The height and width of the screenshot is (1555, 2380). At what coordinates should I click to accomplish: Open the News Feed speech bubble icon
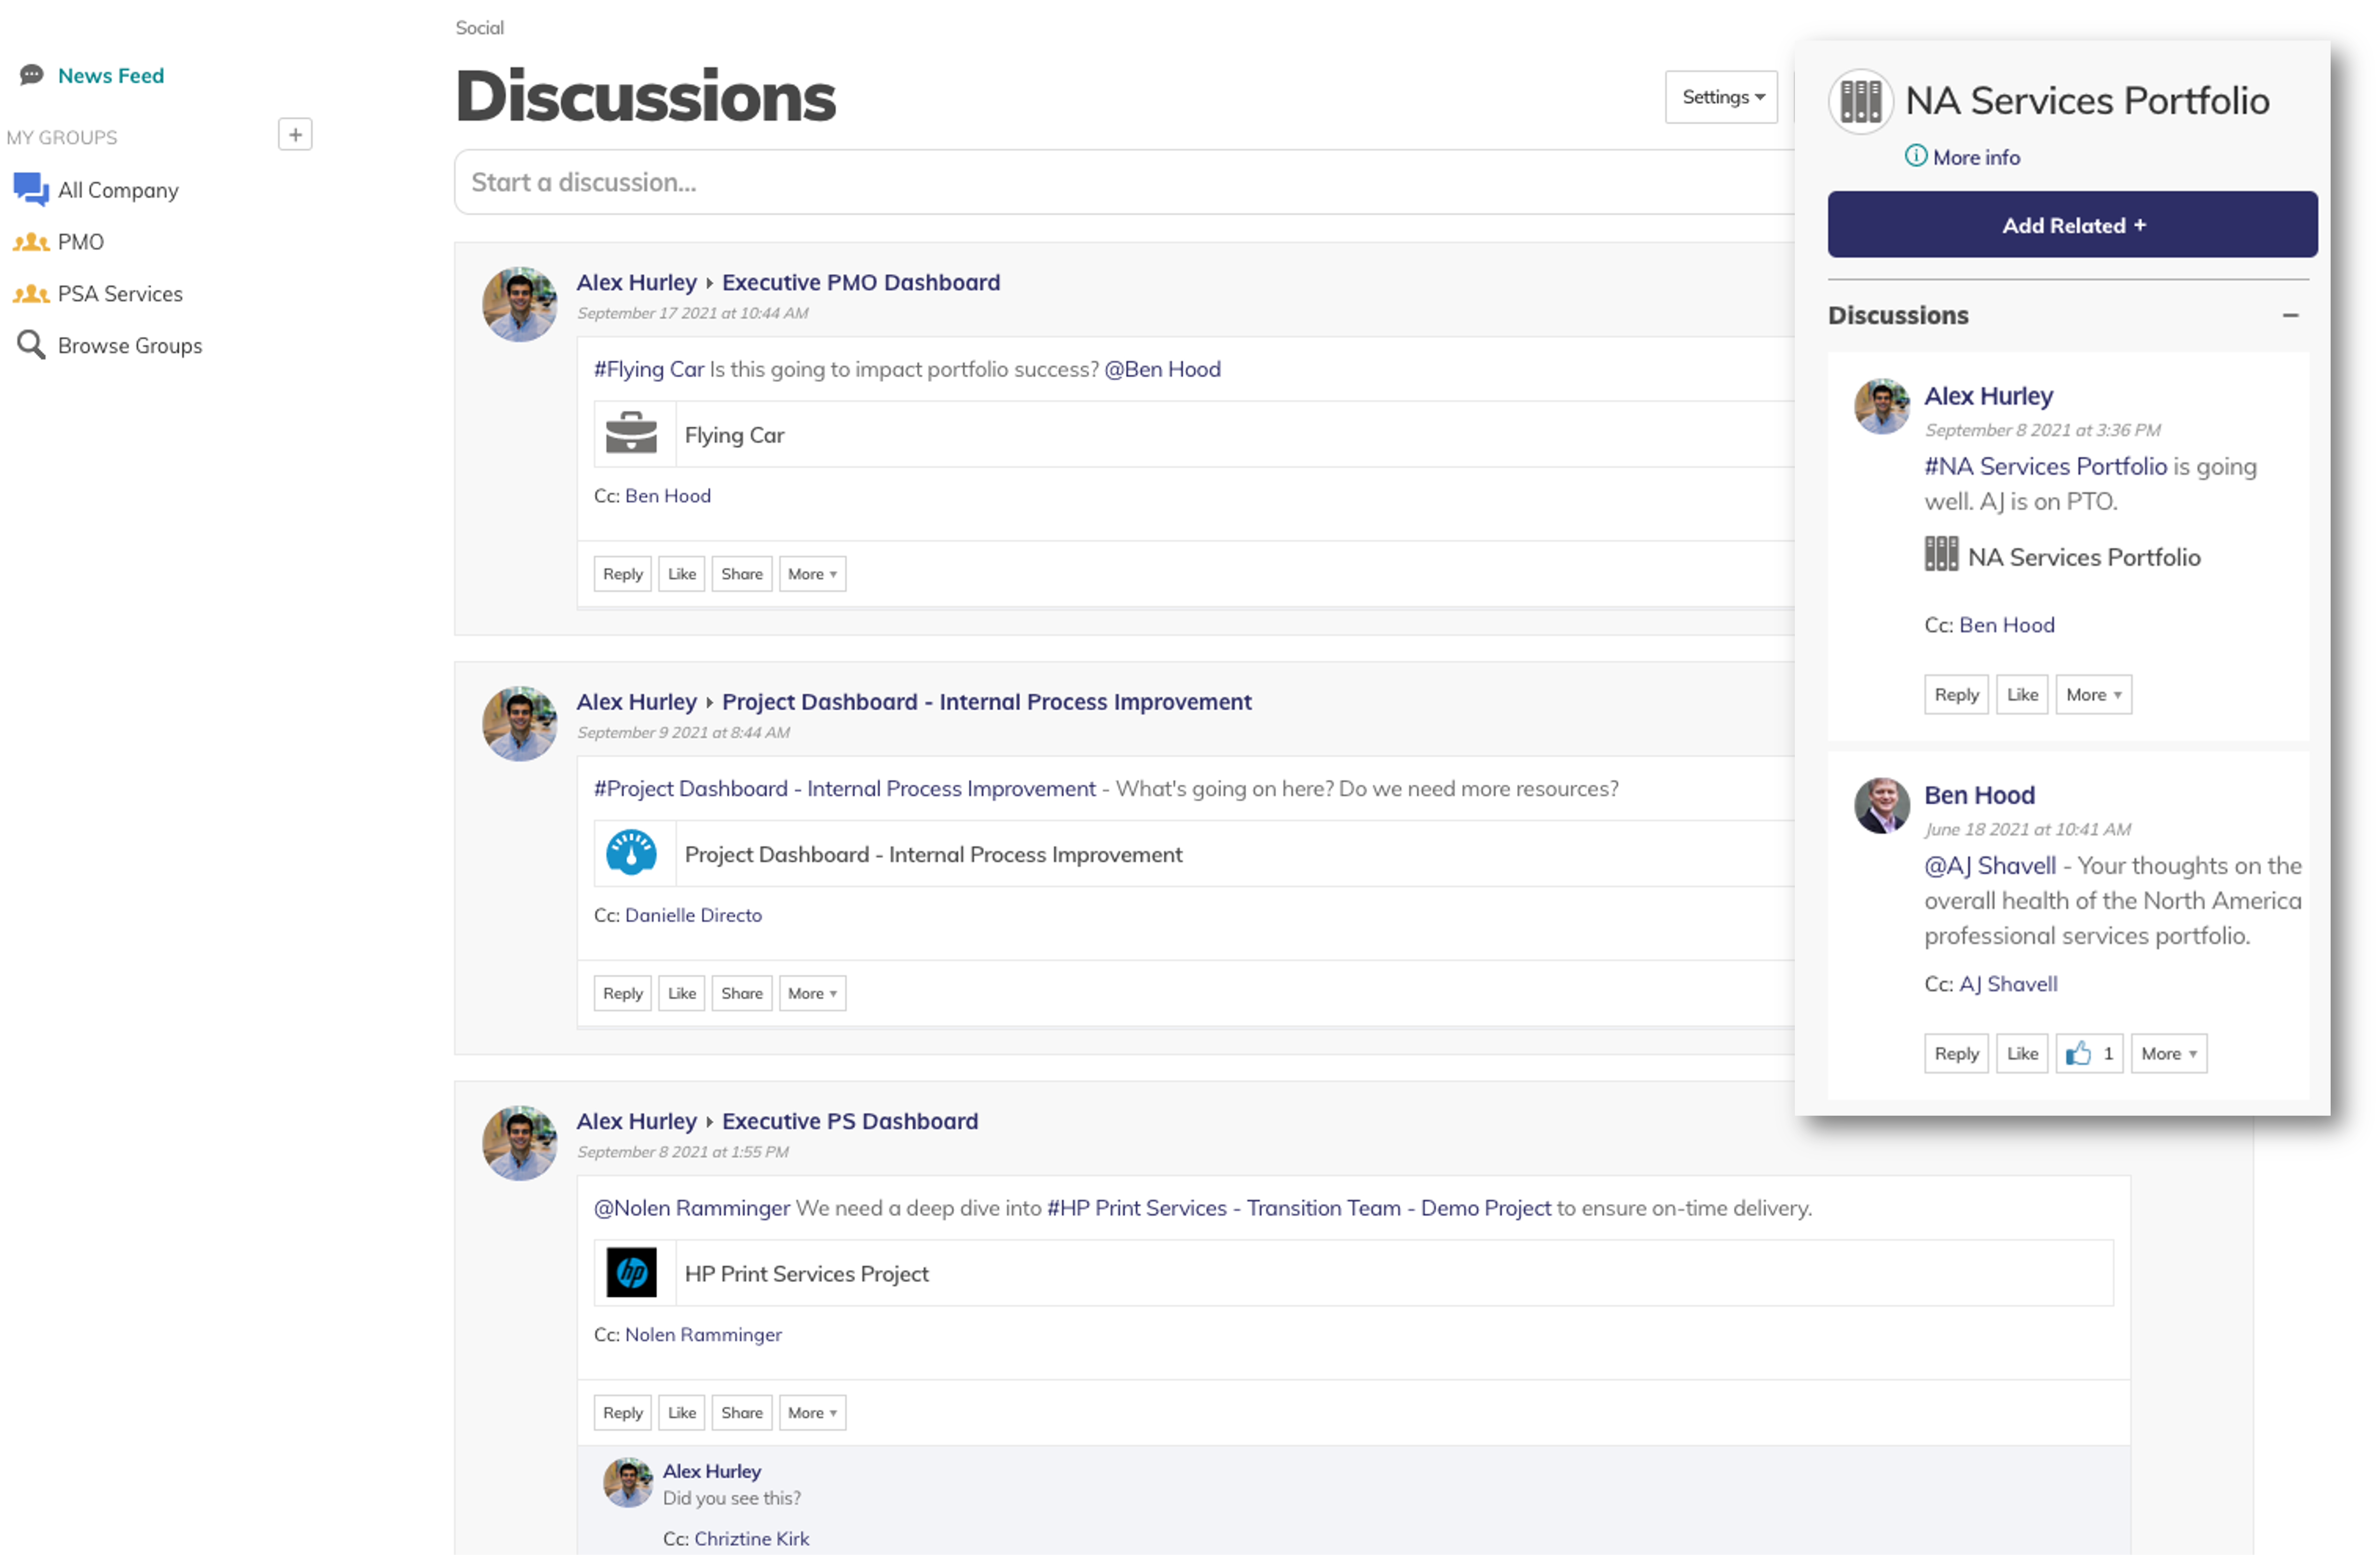point(30,75)
